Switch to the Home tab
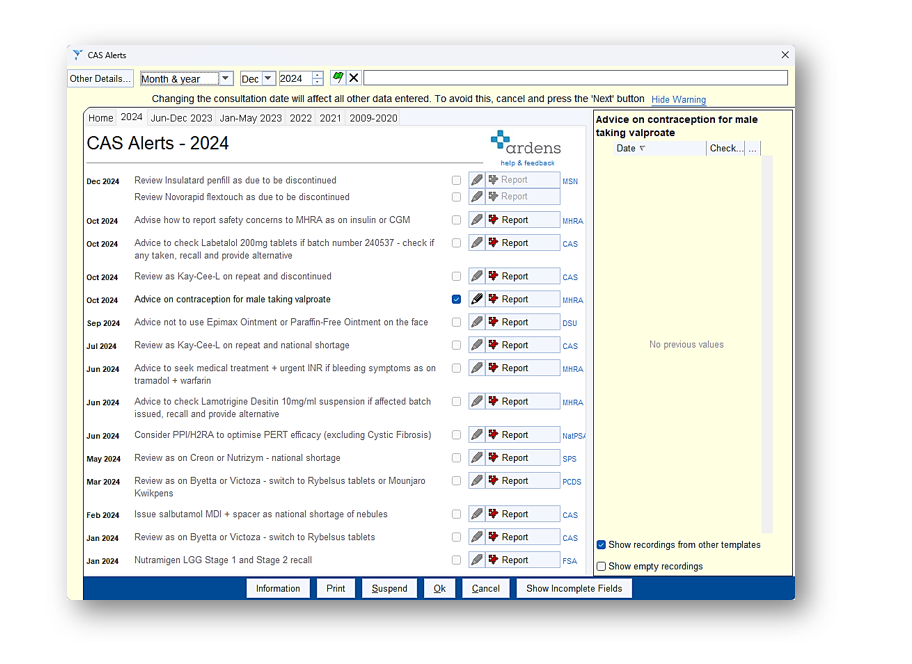This screenshot has width=912, height=664. (x=101, y=118)
